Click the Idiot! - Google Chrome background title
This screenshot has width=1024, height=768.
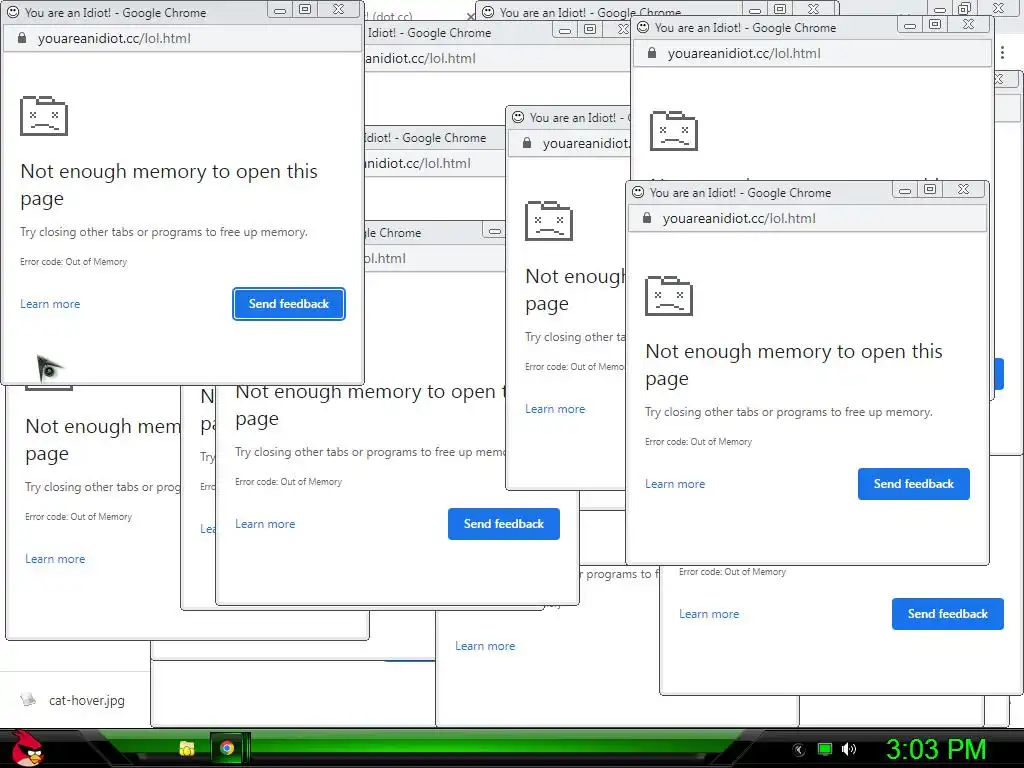pyautogui.click(x=430, y=33)
